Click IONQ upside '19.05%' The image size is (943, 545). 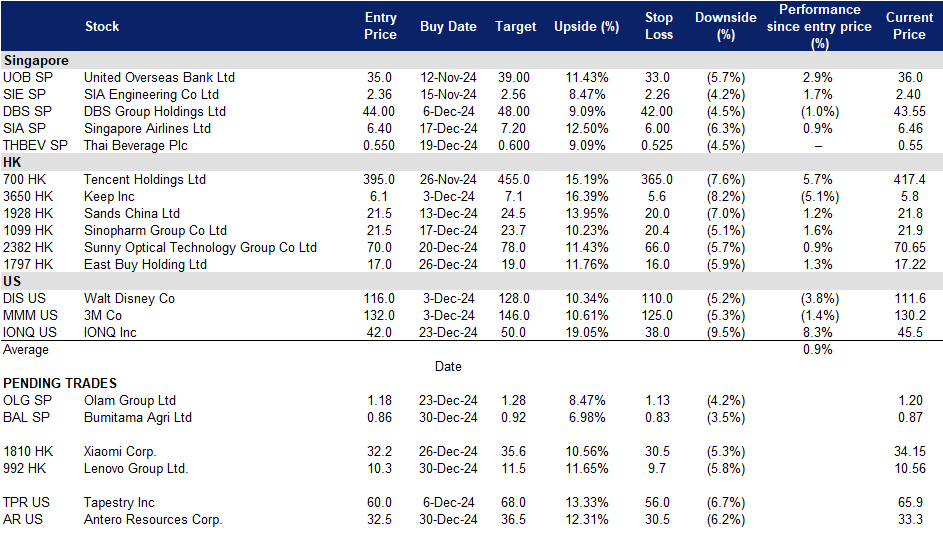point(586,333)
